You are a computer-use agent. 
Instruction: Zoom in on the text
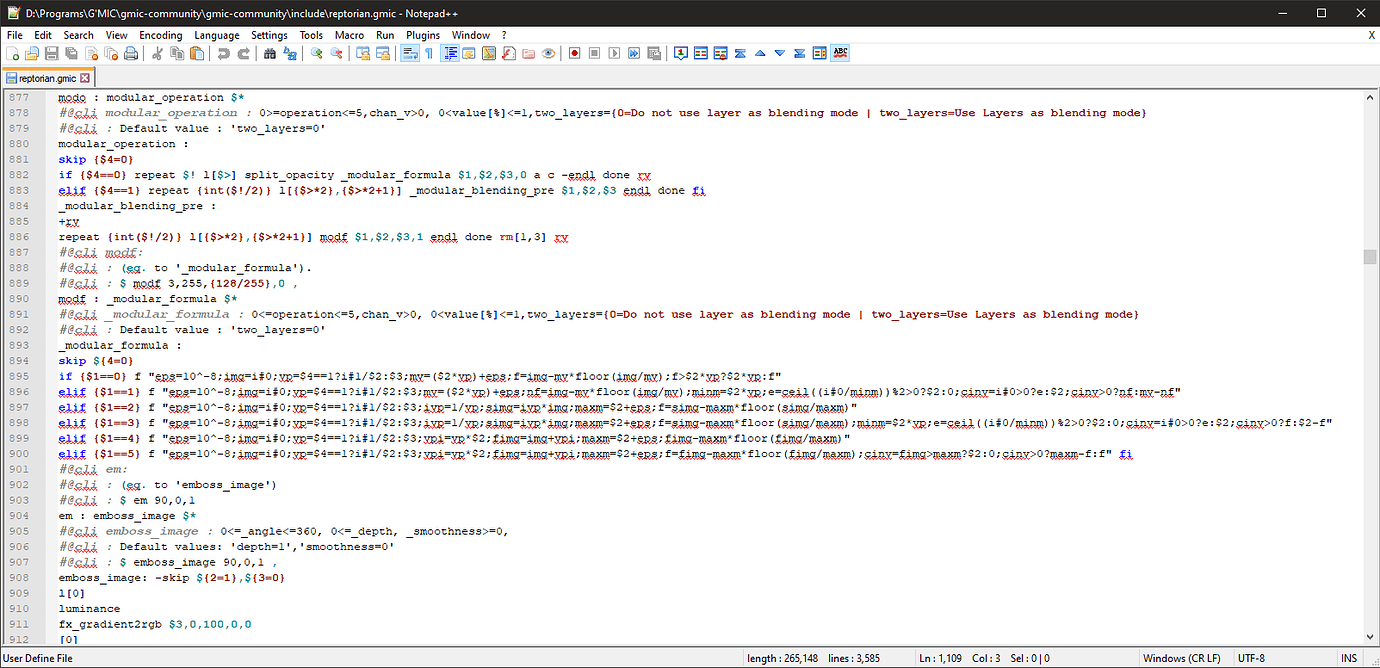(314, 53)
